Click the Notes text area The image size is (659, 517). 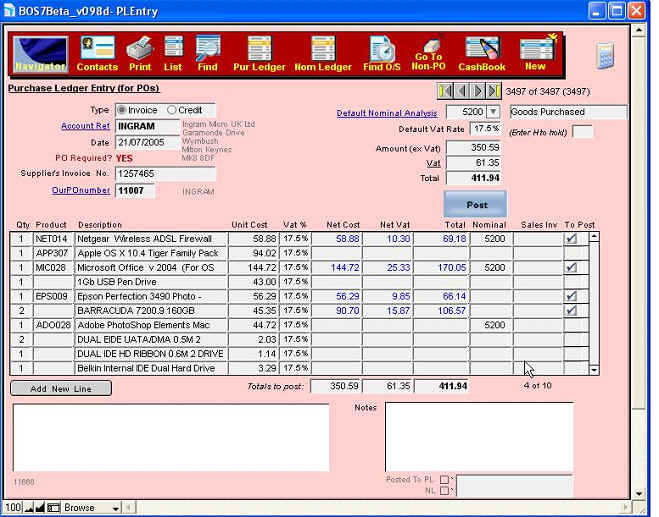pos(479,437)
